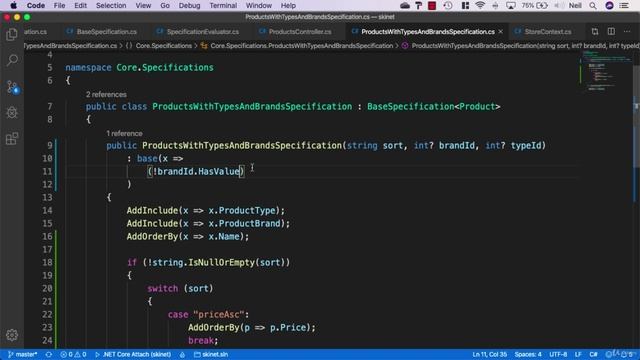Click AddOrderBy(x => x.Name) line
Viewport: 640px width, 360px height.
pos(187,237)
